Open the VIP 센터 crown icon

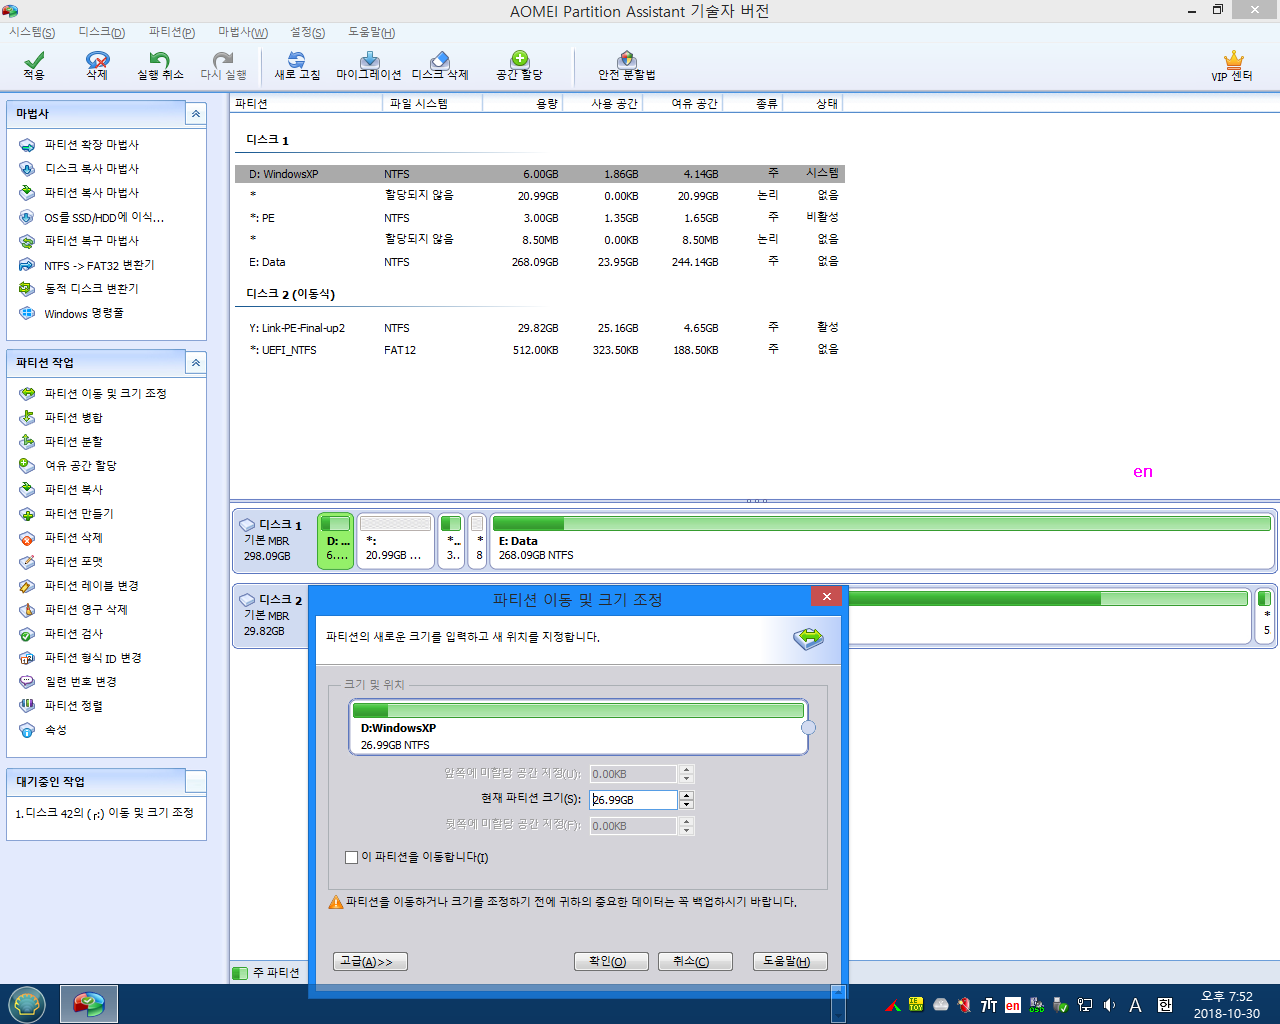tap(1232, 66)
